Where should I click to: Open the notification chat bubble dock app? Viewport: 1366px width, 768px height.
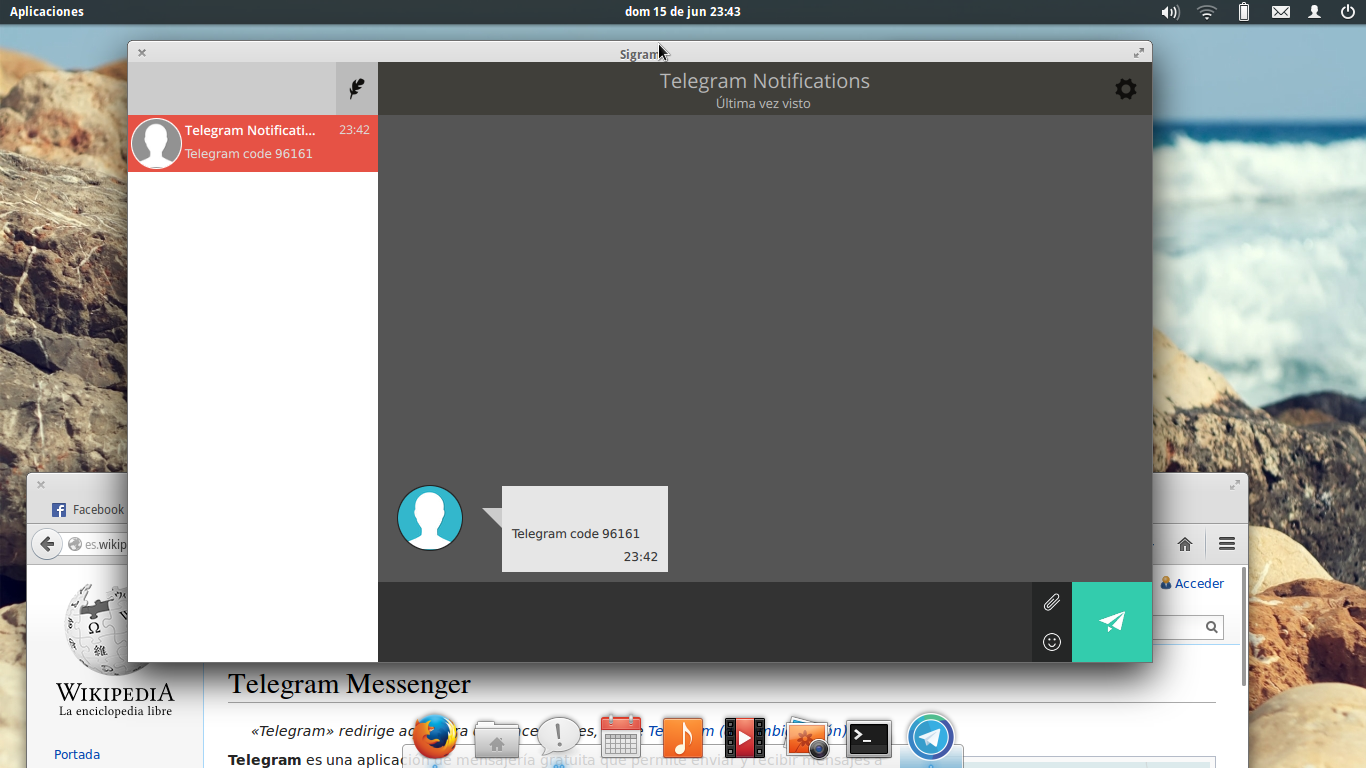tap(559, 738)
